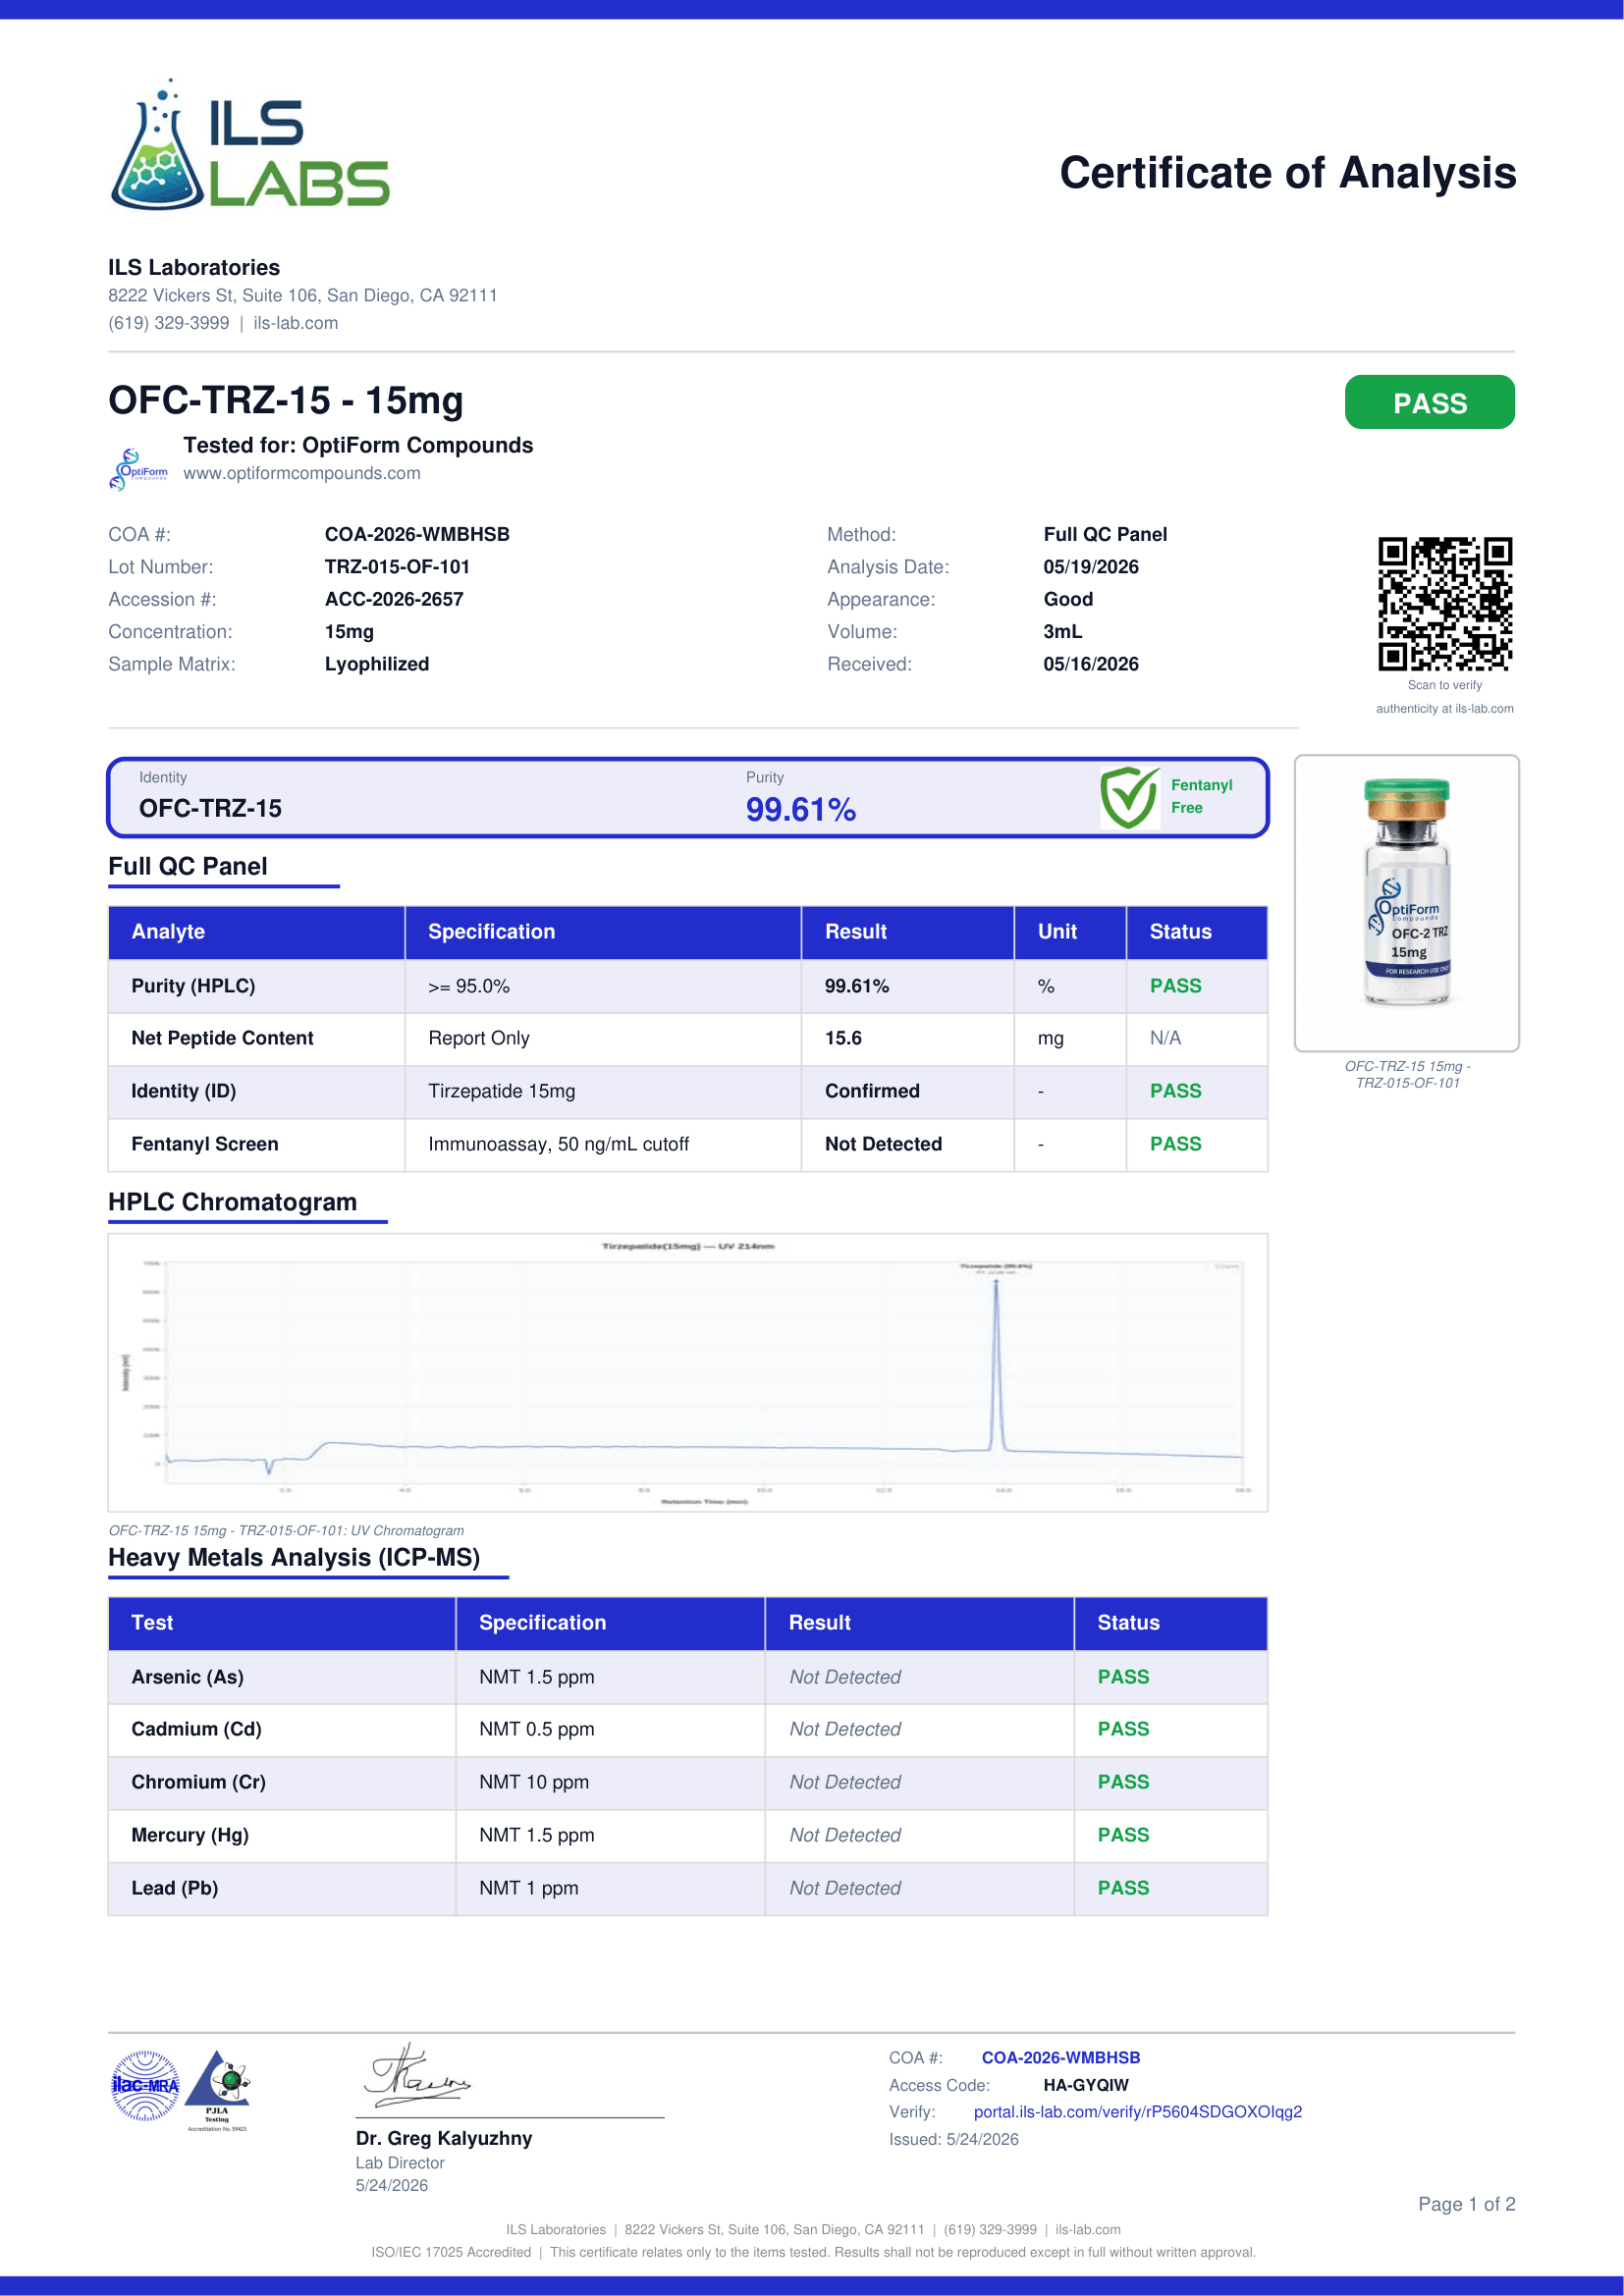Screen dimensions: 1624x2296
Task: Click the name Dr. Greg Kalyuzhny
Action: [x=444, y=2138]
